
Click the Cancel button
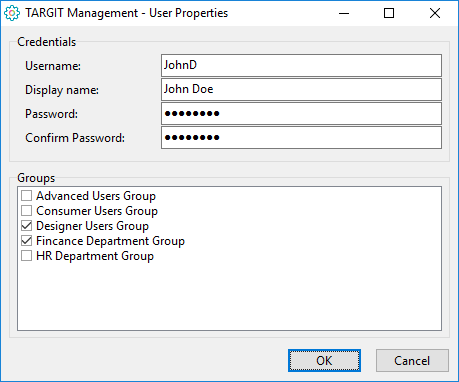click(412, 360)
